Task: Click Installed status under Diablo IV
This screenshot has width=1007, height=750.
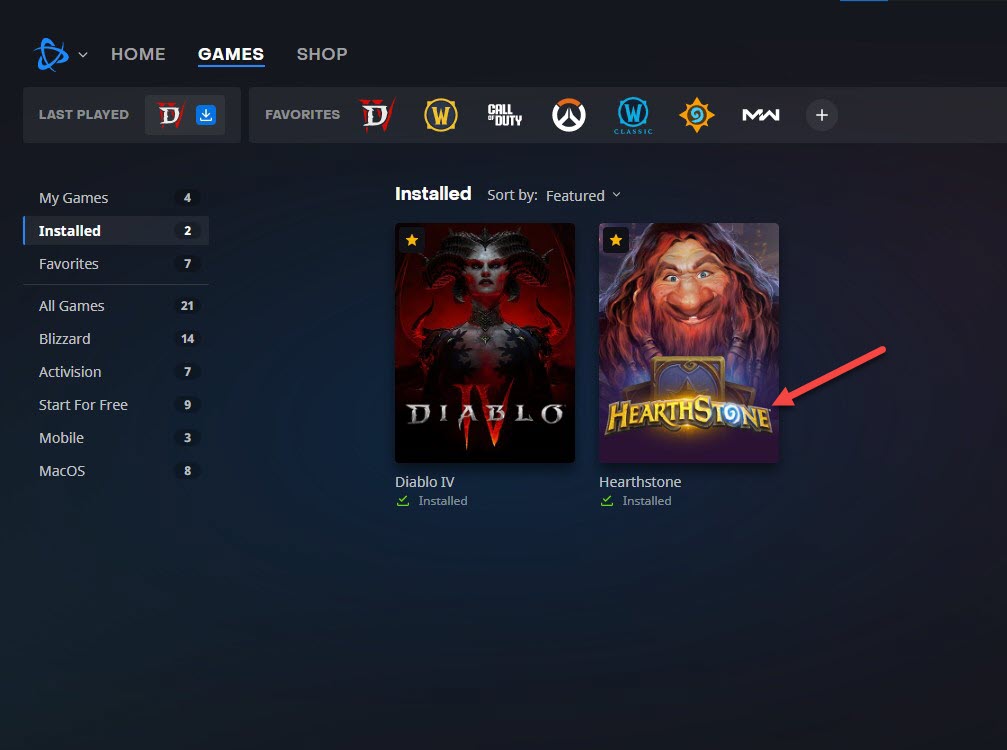Action: [x=443, y=501]
